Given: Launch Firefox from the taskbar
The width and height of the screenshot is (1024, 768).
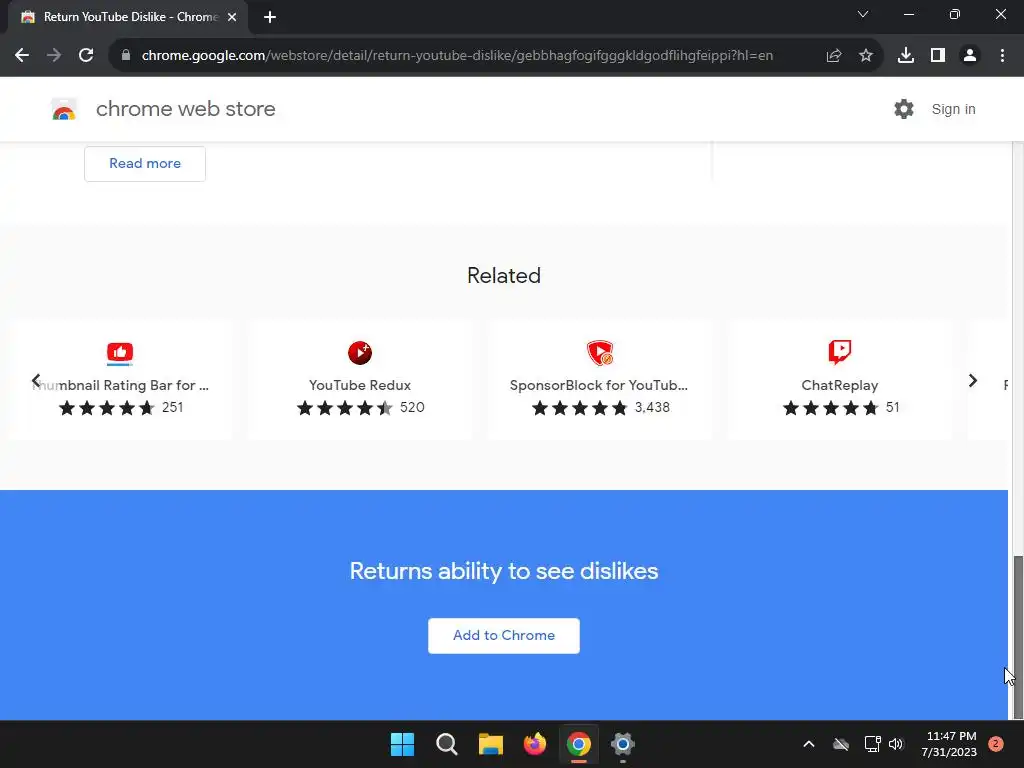Looking at the screenshot, I should (x=535, y=744).
